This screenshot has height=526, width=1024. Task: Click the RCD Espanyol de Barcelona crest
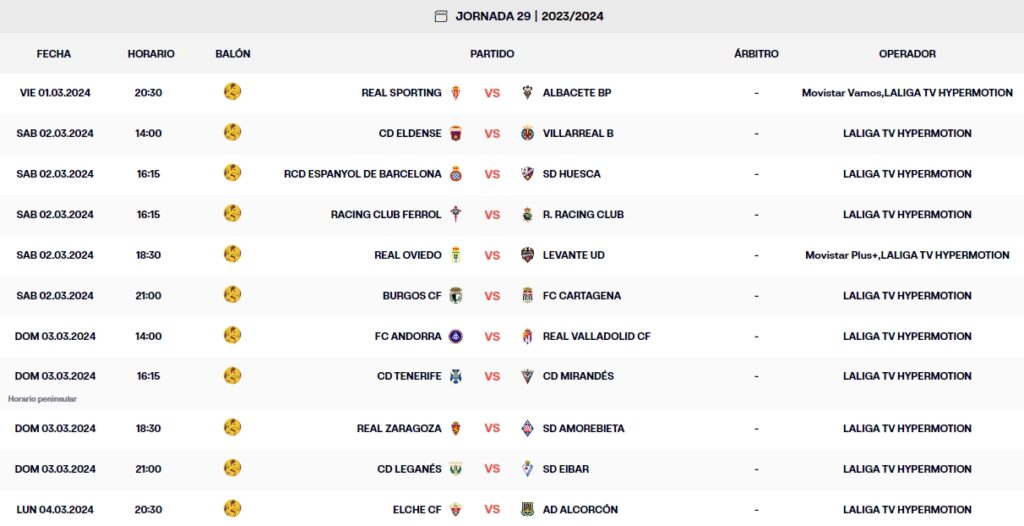click(456, 174)
